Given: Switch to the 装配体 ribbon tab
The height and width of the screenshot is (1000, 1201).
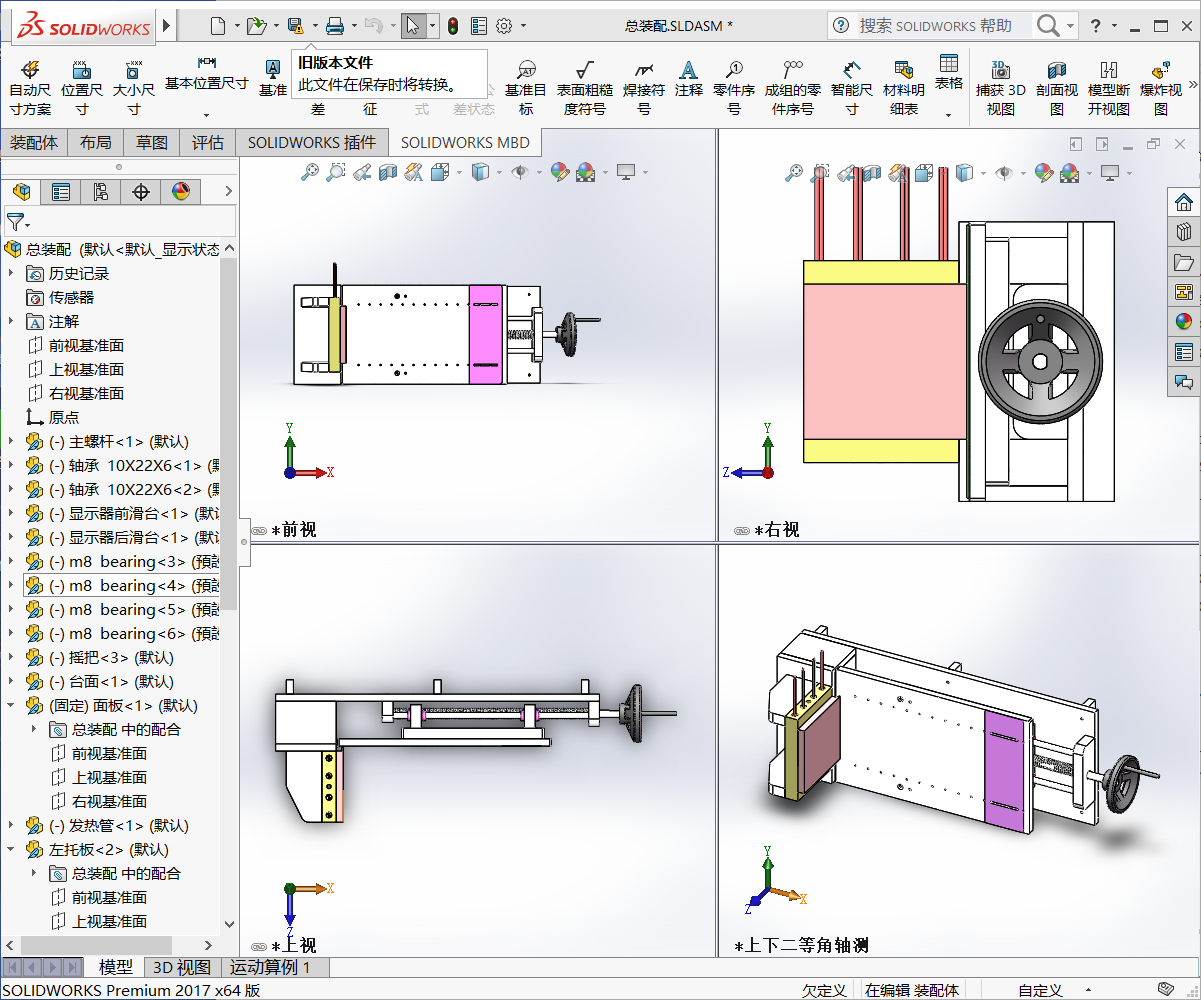Looking at the screenshot, I should click(34, 142).
